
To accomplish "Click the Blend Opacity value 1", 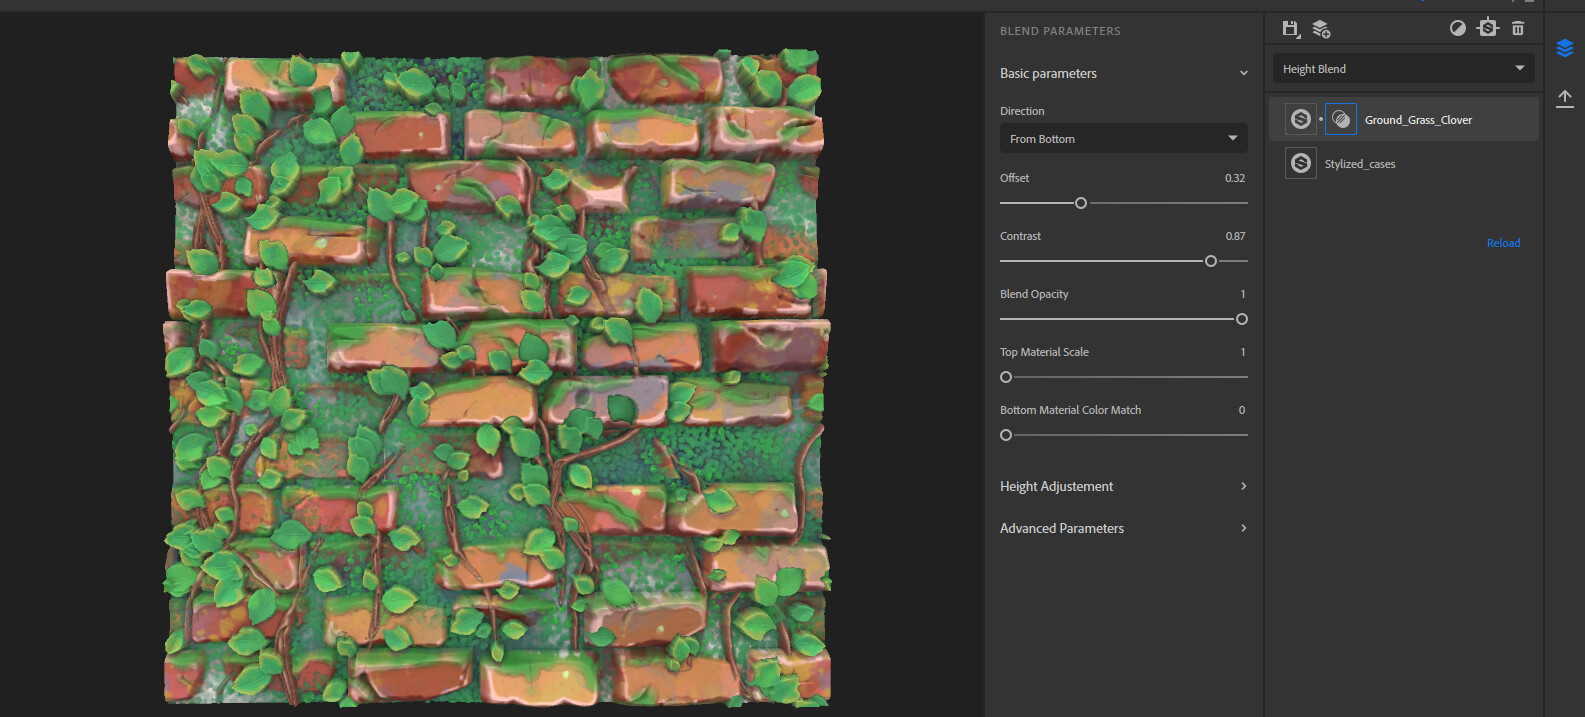I will pos(1243,294).
